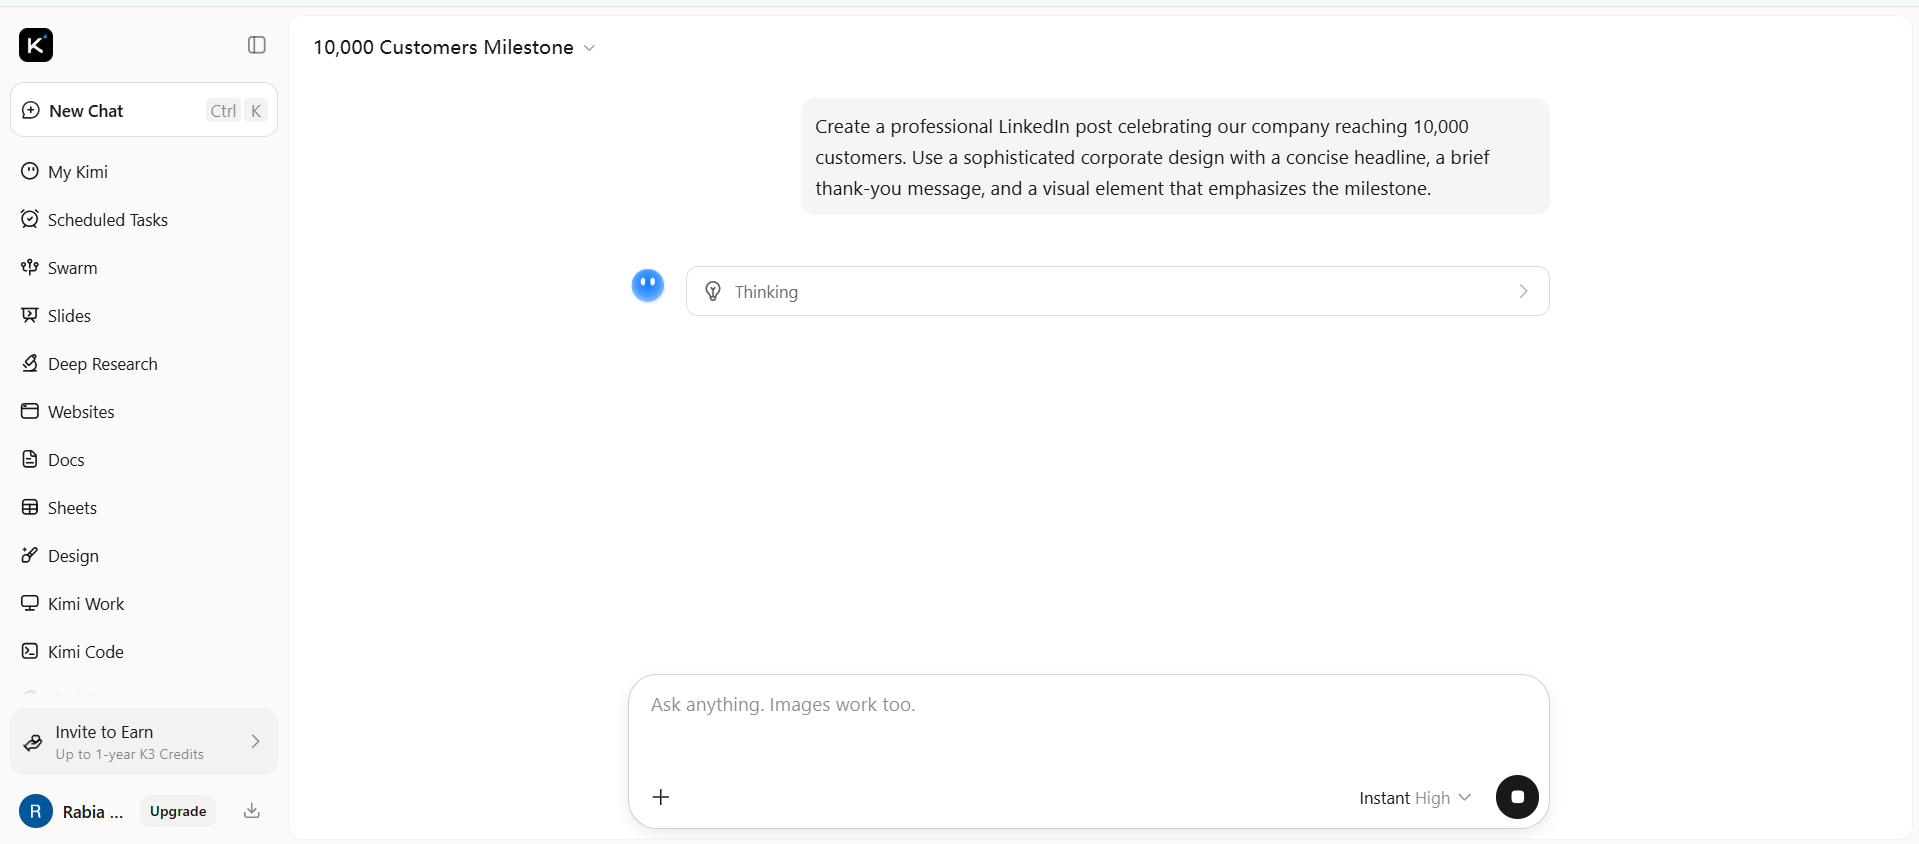Click the plus attachment icon

pyautogui.click(x=661, y=797)
